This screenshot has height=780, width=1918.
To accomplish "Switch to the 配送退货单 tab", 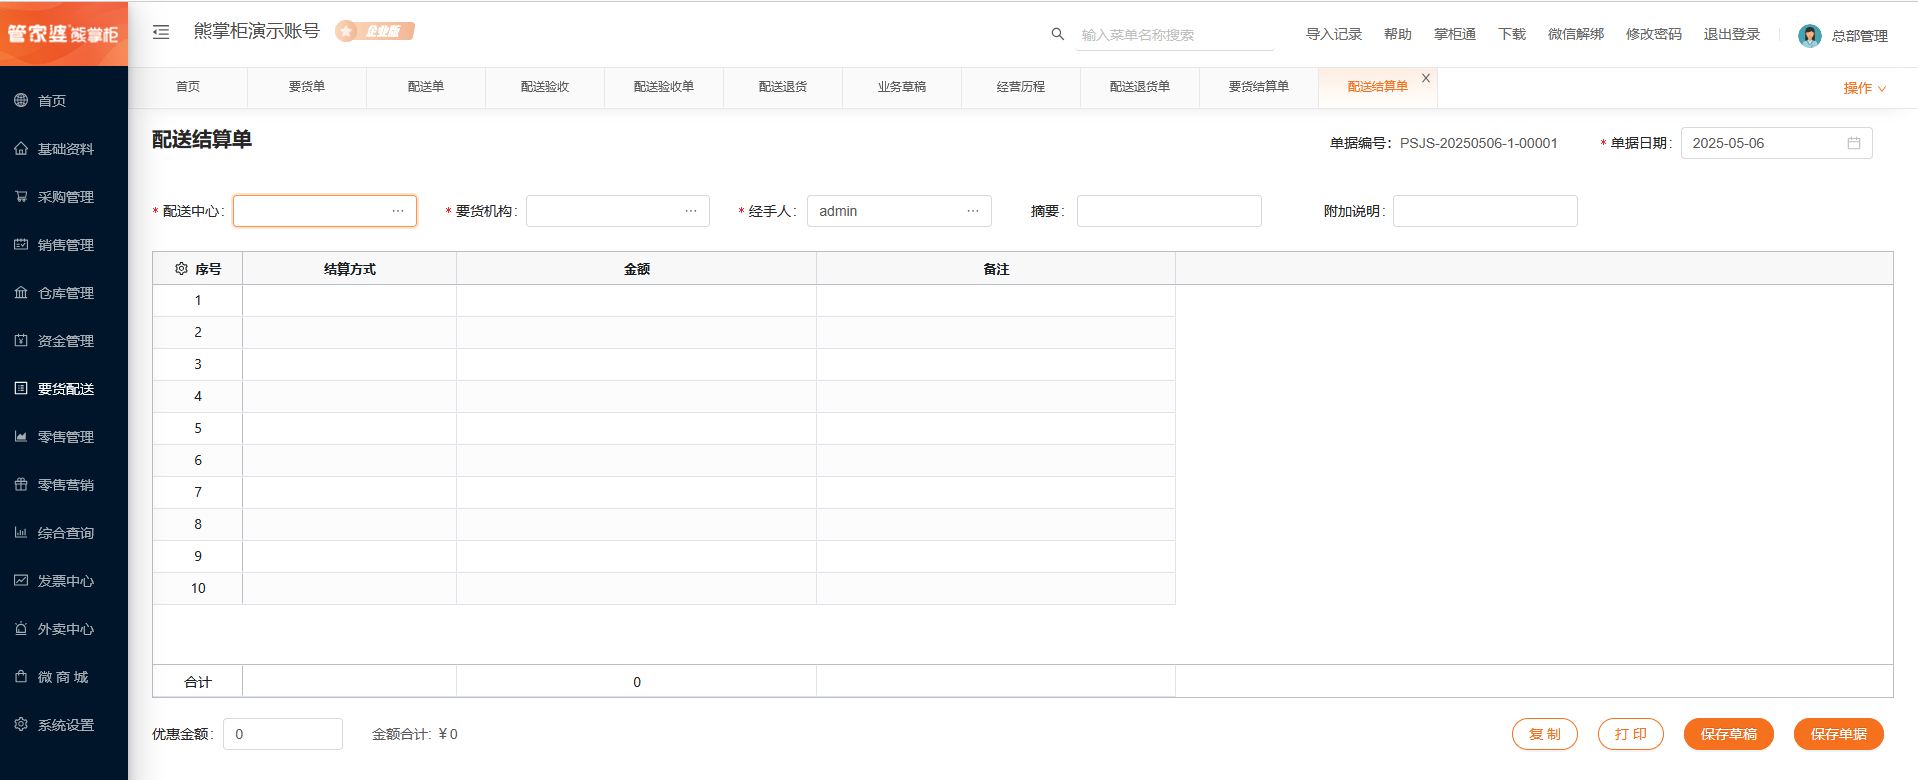I will click(1140, 87).
